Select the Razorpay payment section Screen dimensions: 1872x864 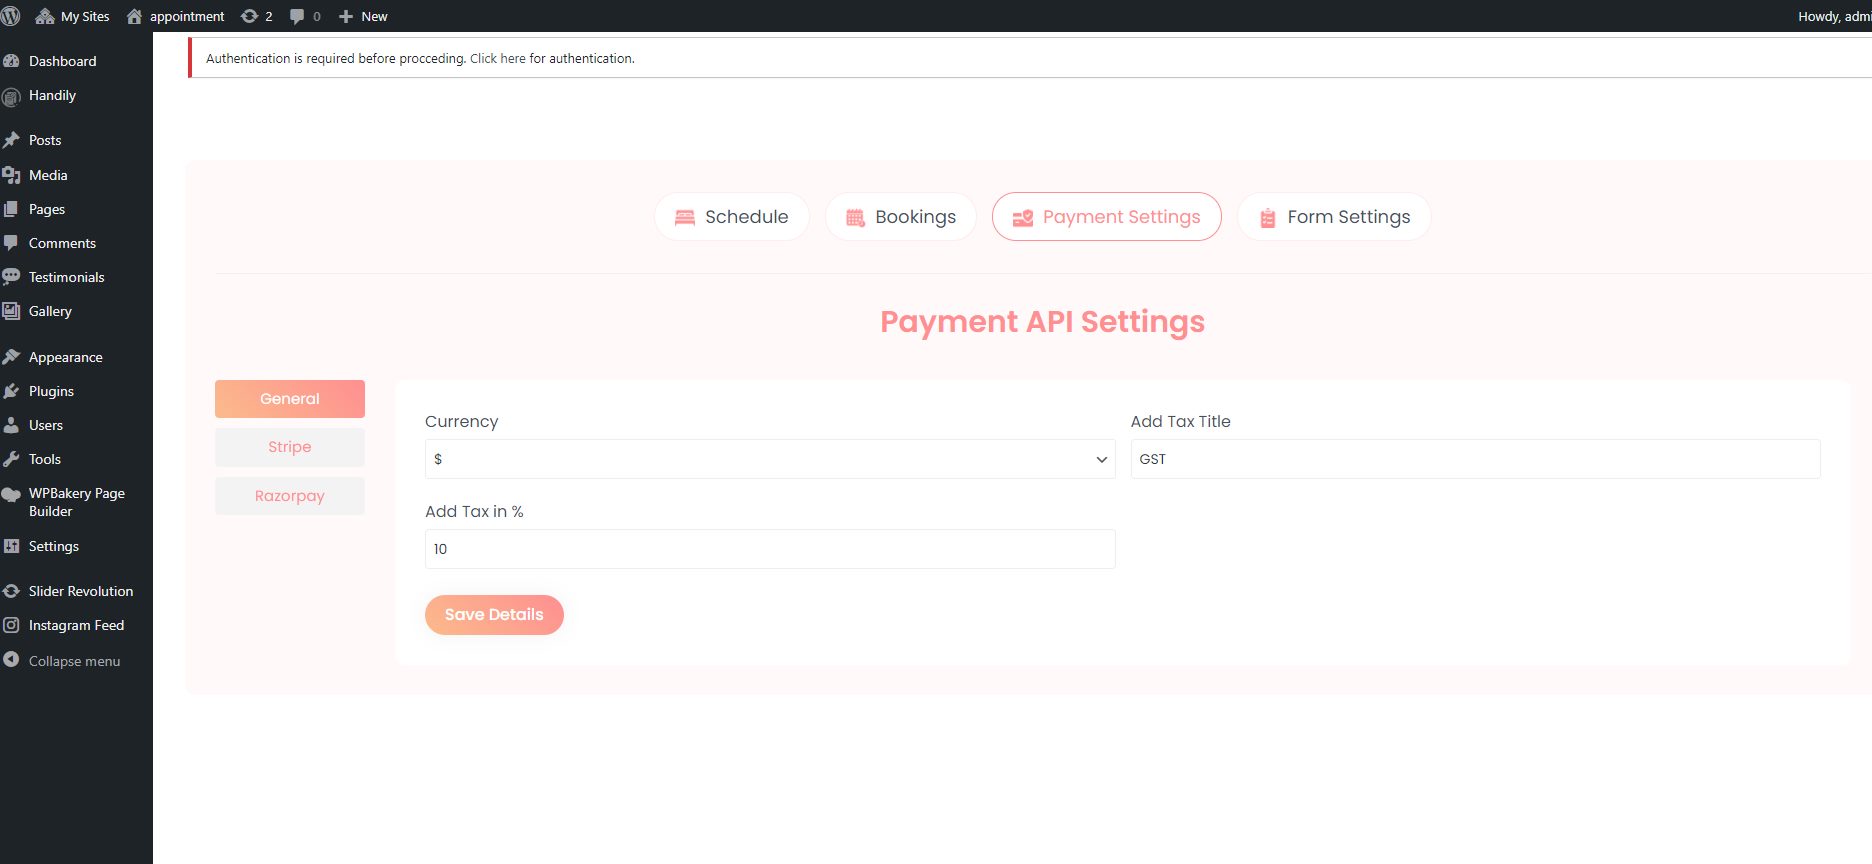coord(290,496)
